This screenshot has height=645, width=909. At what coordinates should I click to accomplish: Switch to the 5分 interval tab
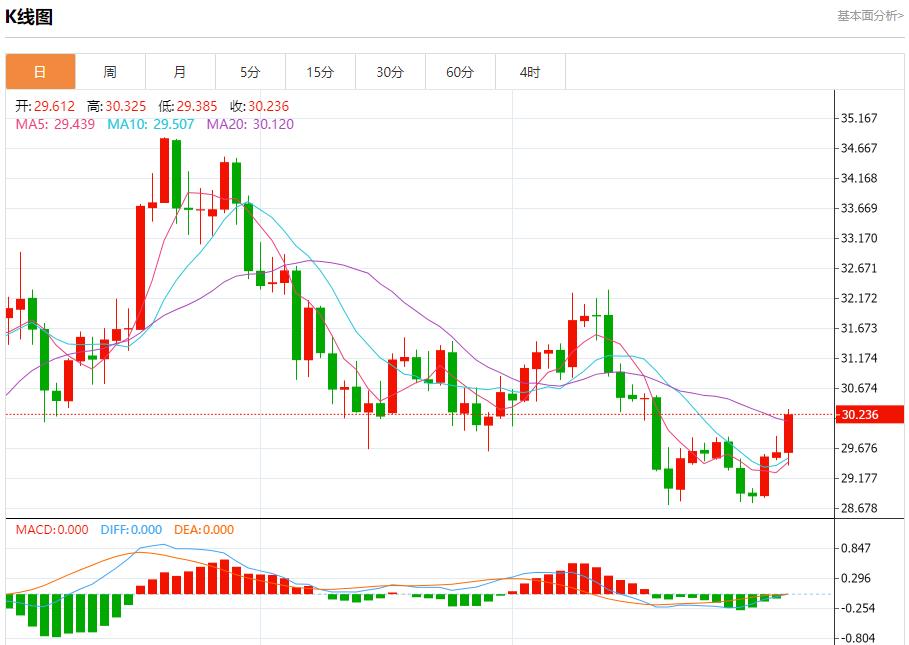tap(250, 72)
